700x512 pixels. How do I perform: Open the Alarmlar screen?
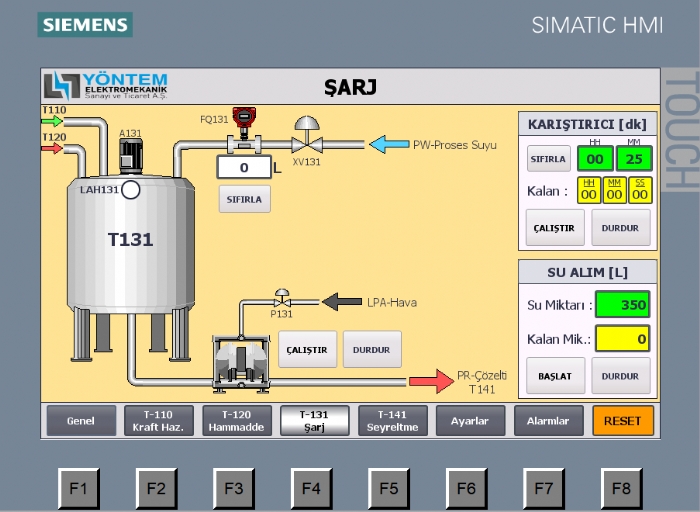pos(548,420)
